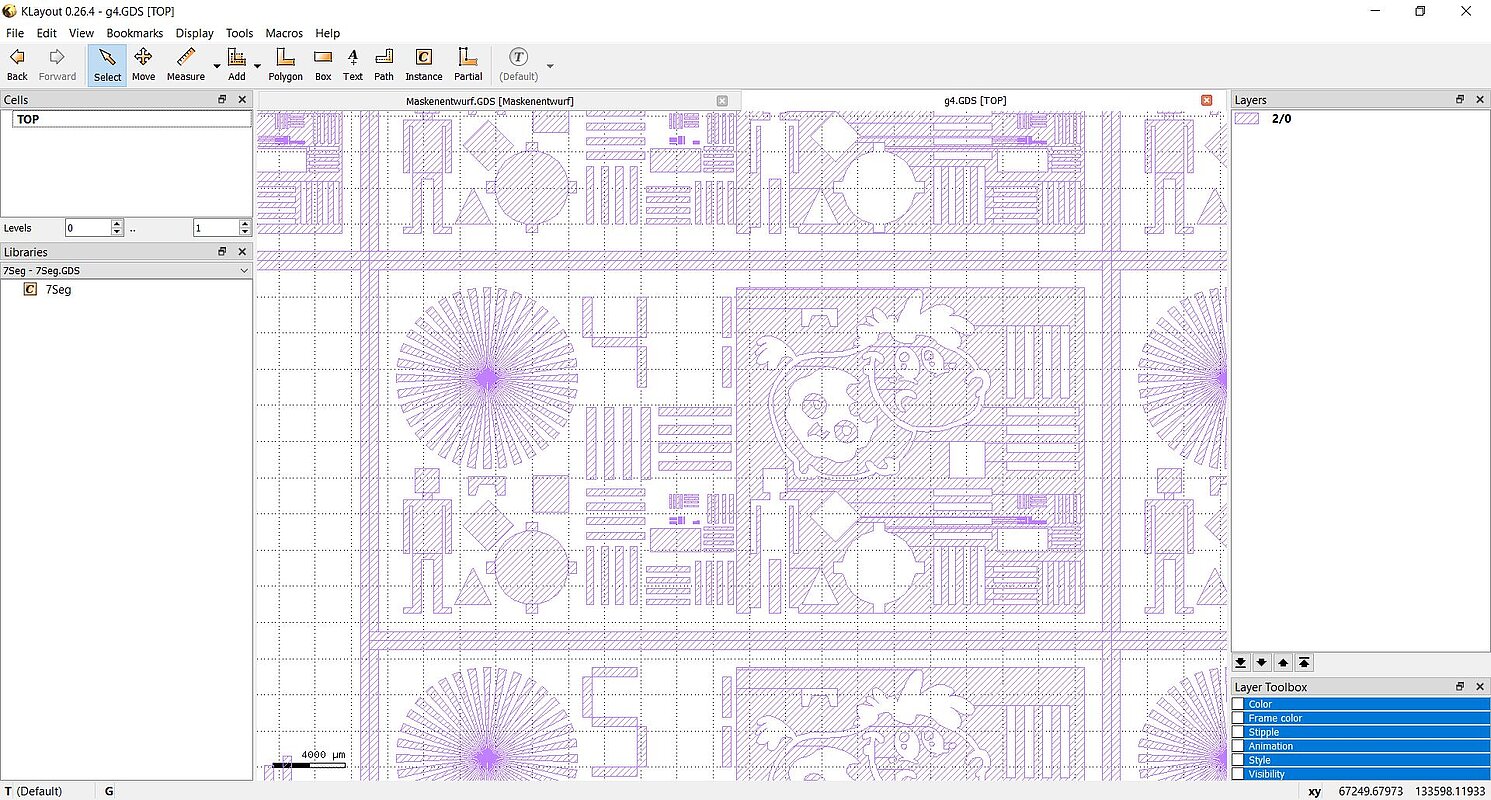Screen dimensions: 1491x800
Task: Open Measure tool options dropdown arrow
Action: (x=216, y=66)
